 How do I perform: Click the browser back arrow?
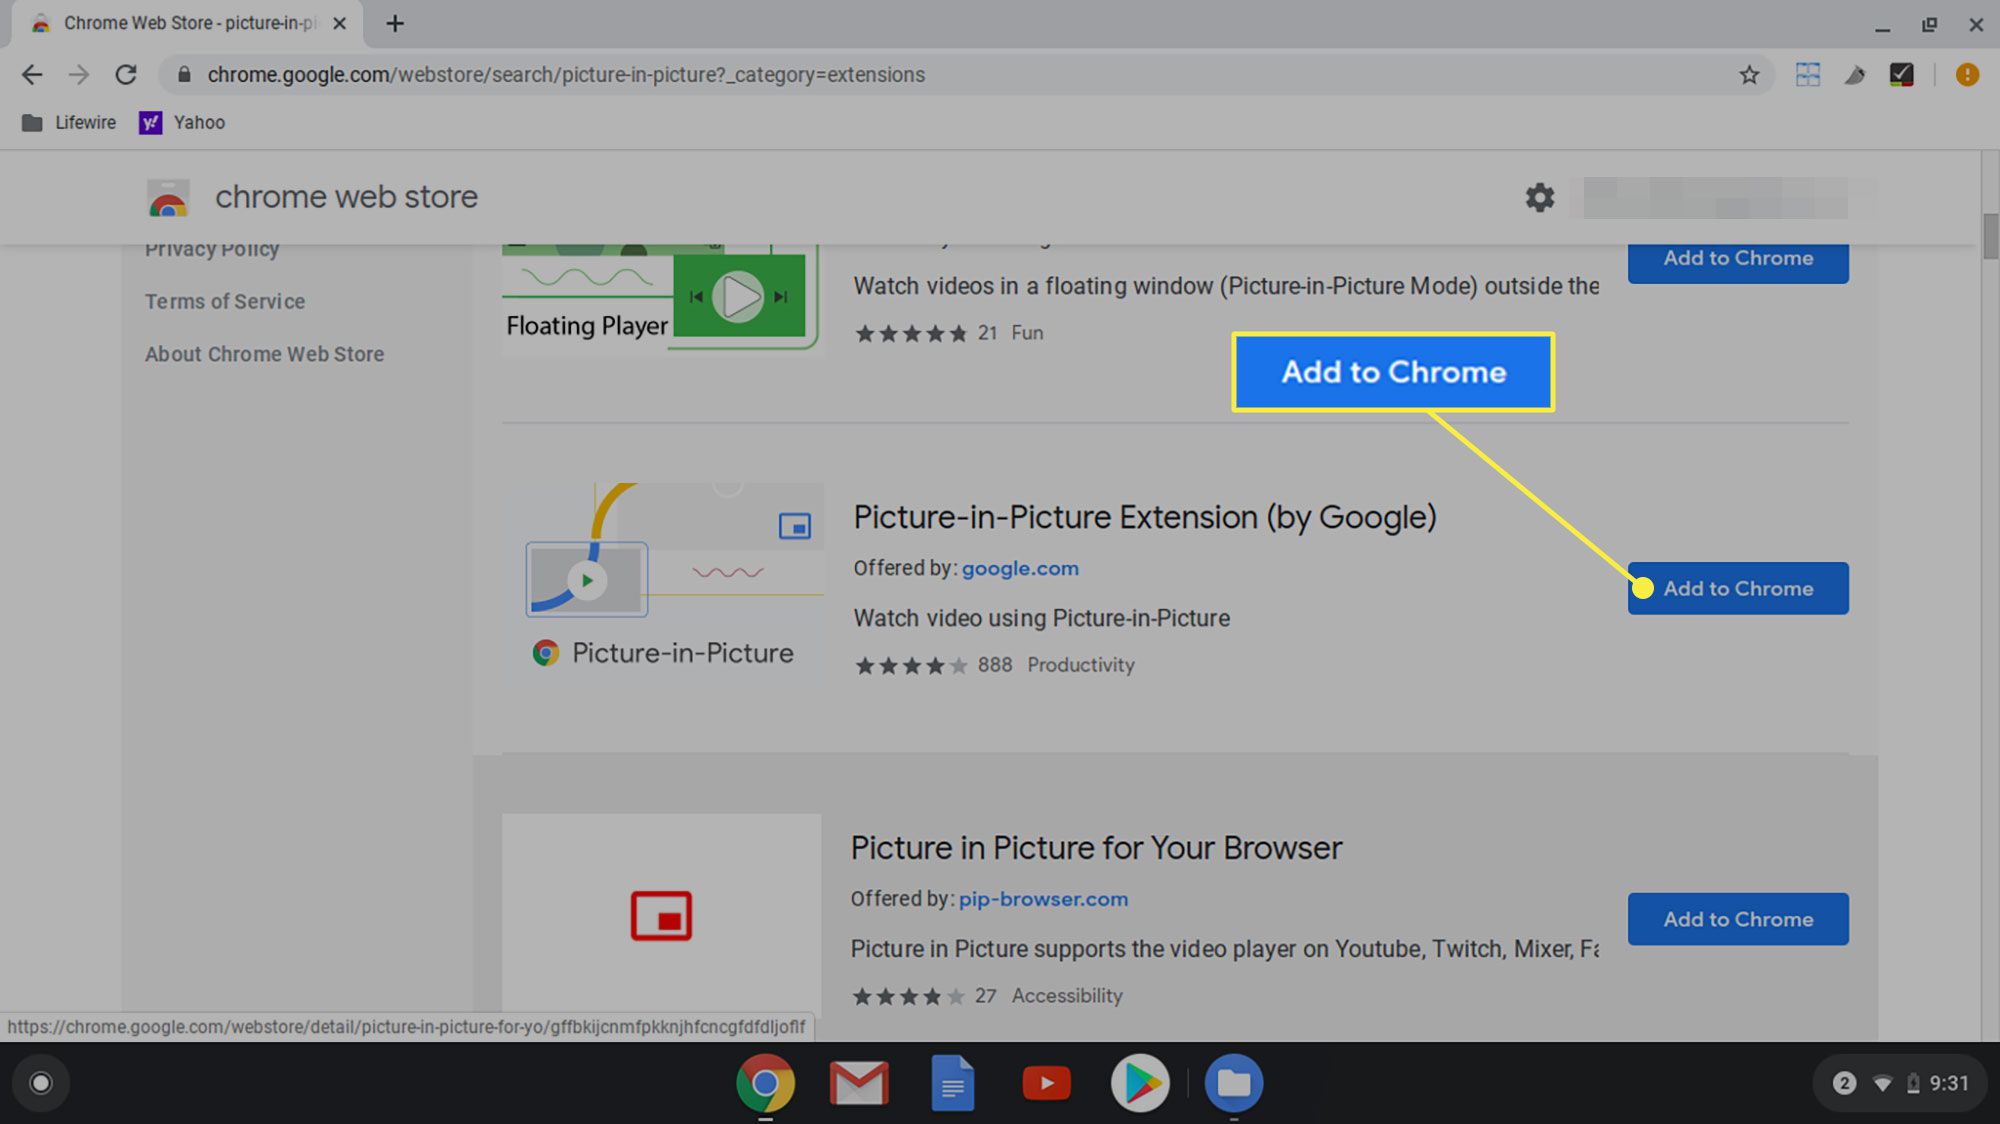[x=32, y=75]
